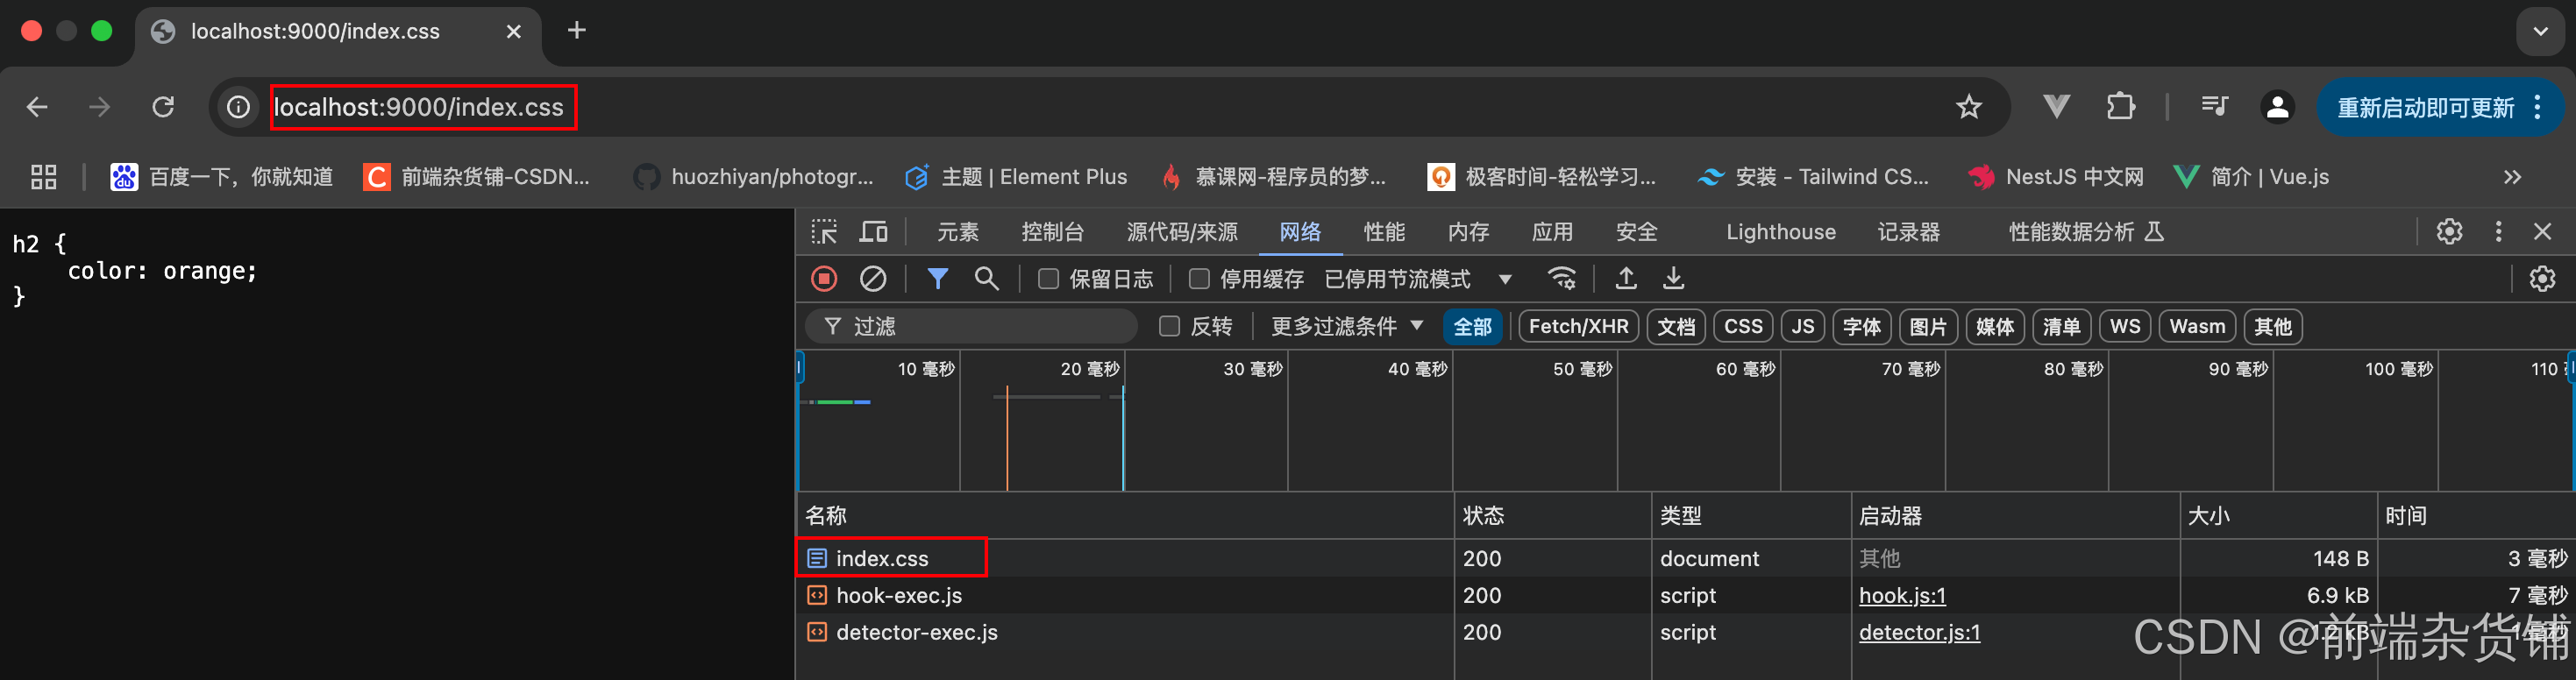The width and height of the screenshot is (2576, 680).
Task: Tick the Invert checkbox (反转)
Action: (x=1169, y=326)
